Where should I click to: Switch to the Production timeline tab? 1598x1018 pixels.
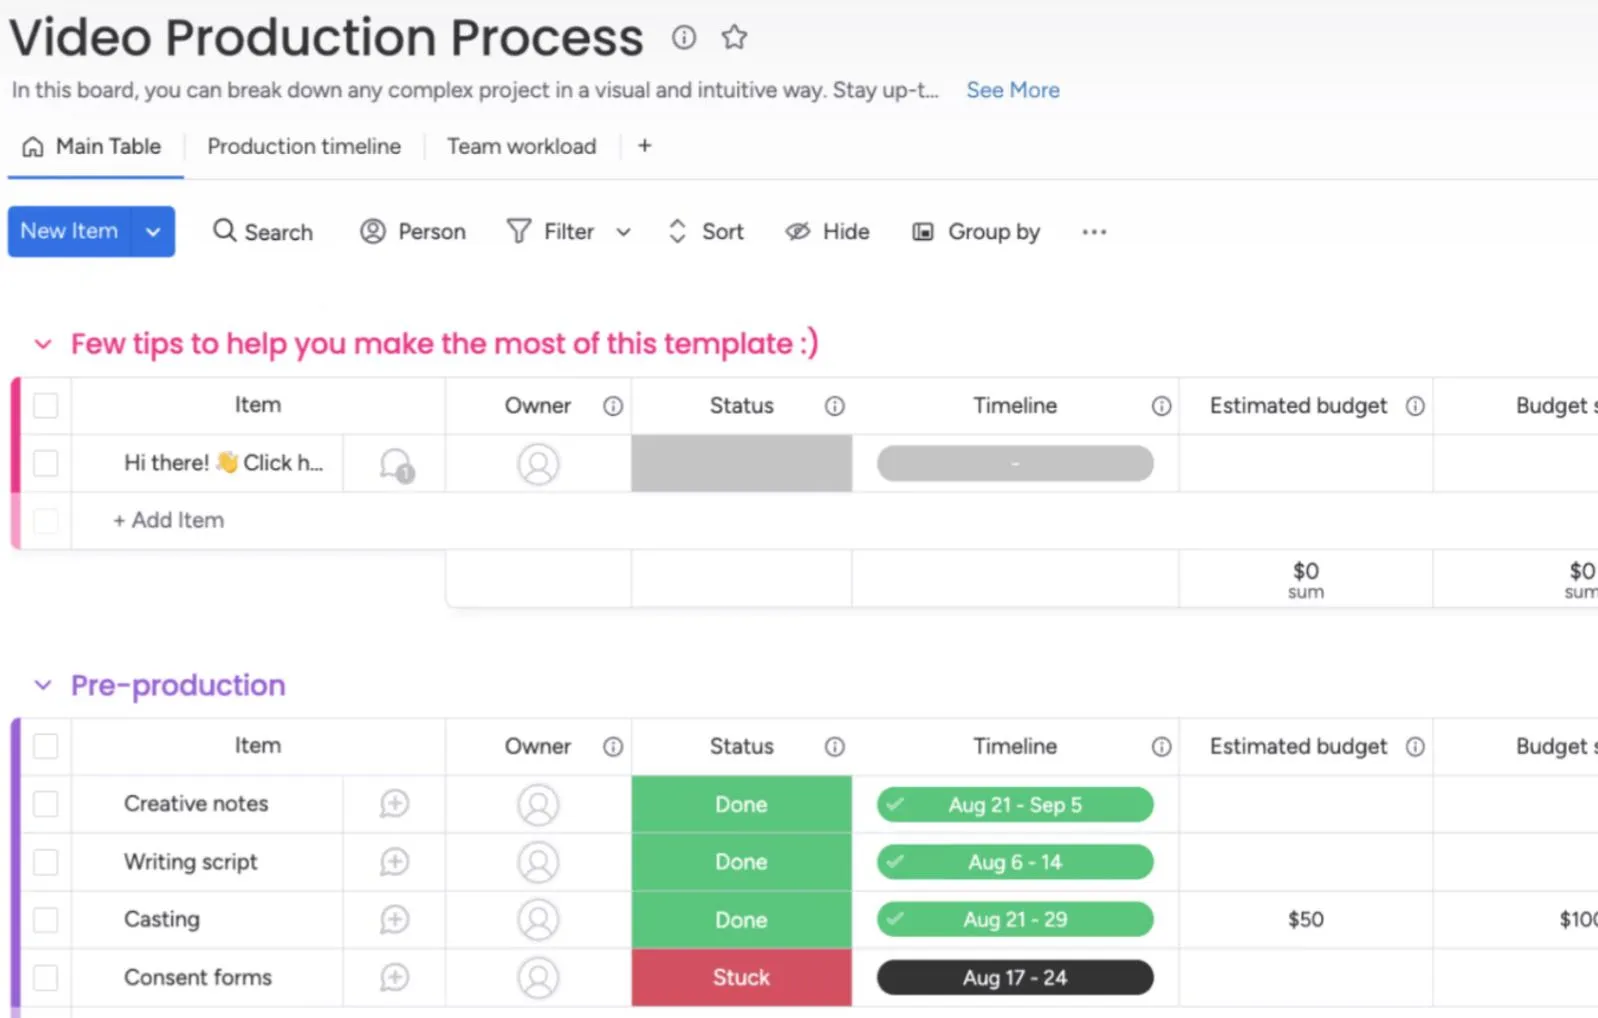point(304,147)
